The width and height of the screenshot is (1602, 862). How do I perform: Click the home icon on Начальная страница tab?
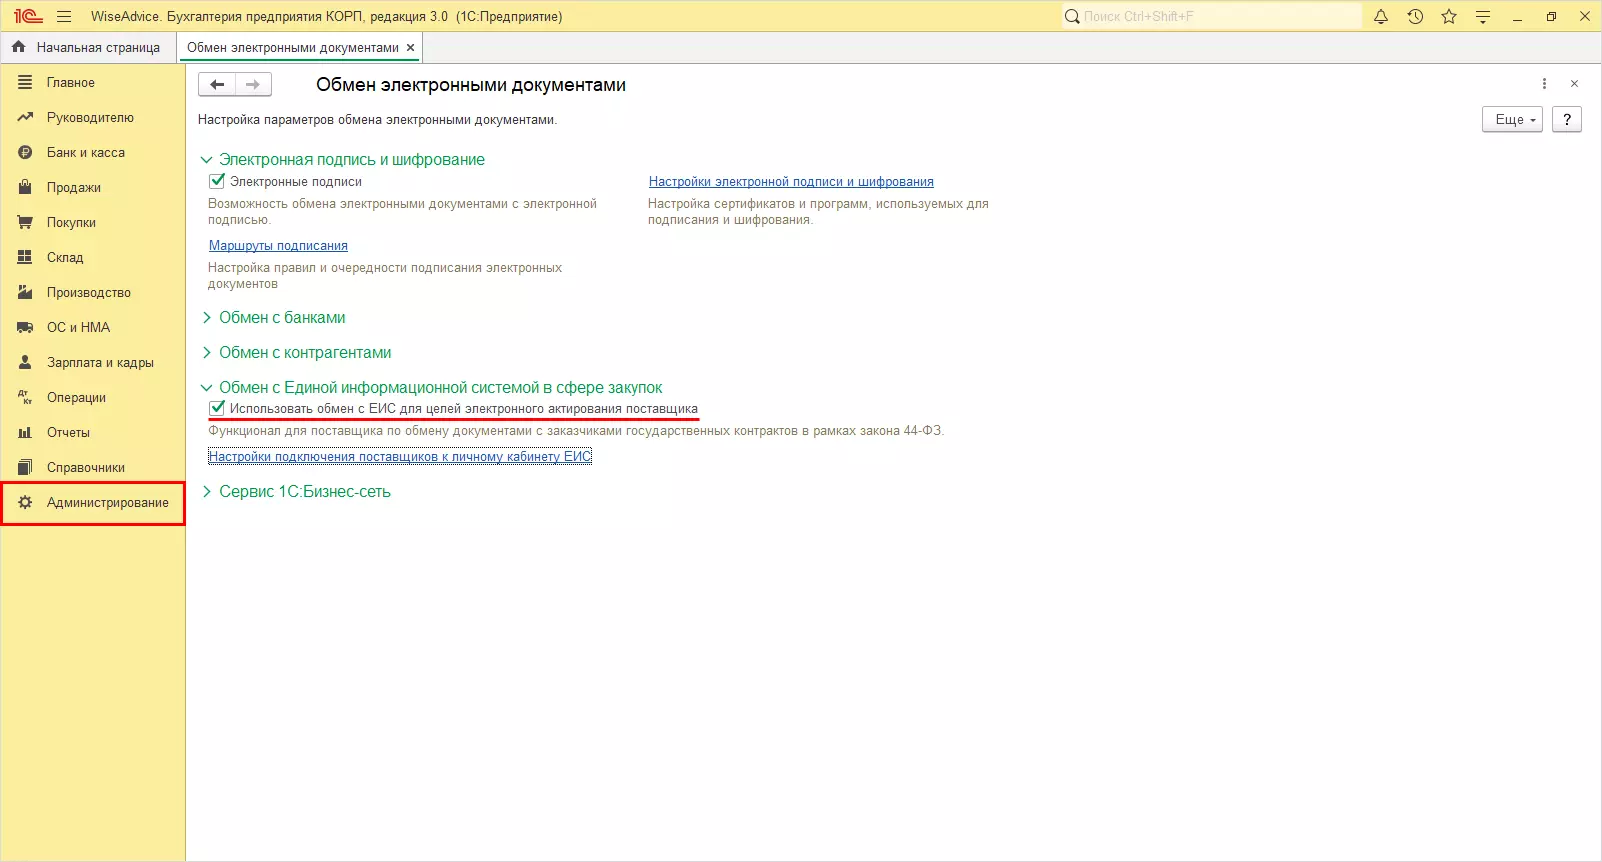[18, 47]
